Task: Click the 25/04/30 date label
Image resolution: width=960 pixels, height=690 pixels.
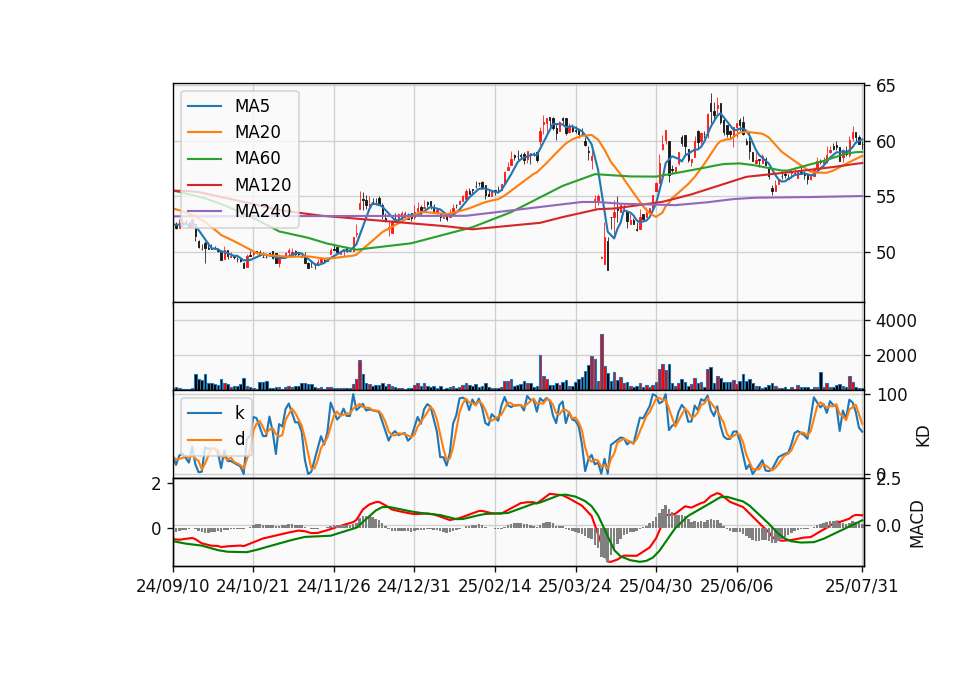Action: tap(656, 587)
